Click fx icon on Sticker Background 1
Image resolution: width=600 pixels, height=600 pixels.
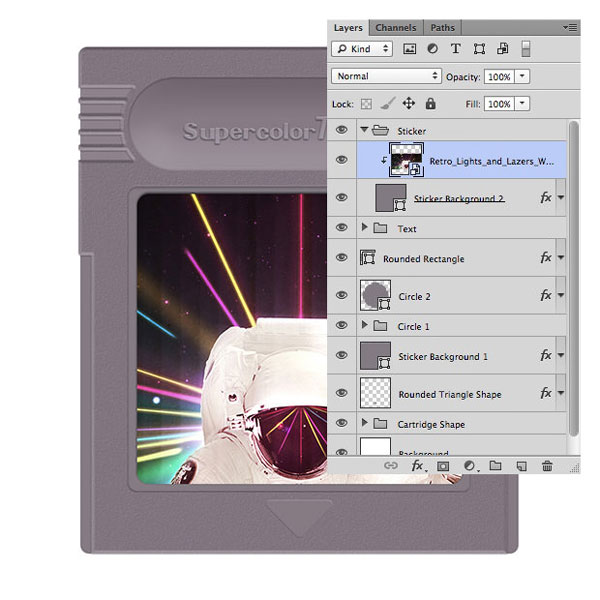(x=546, y=355)
